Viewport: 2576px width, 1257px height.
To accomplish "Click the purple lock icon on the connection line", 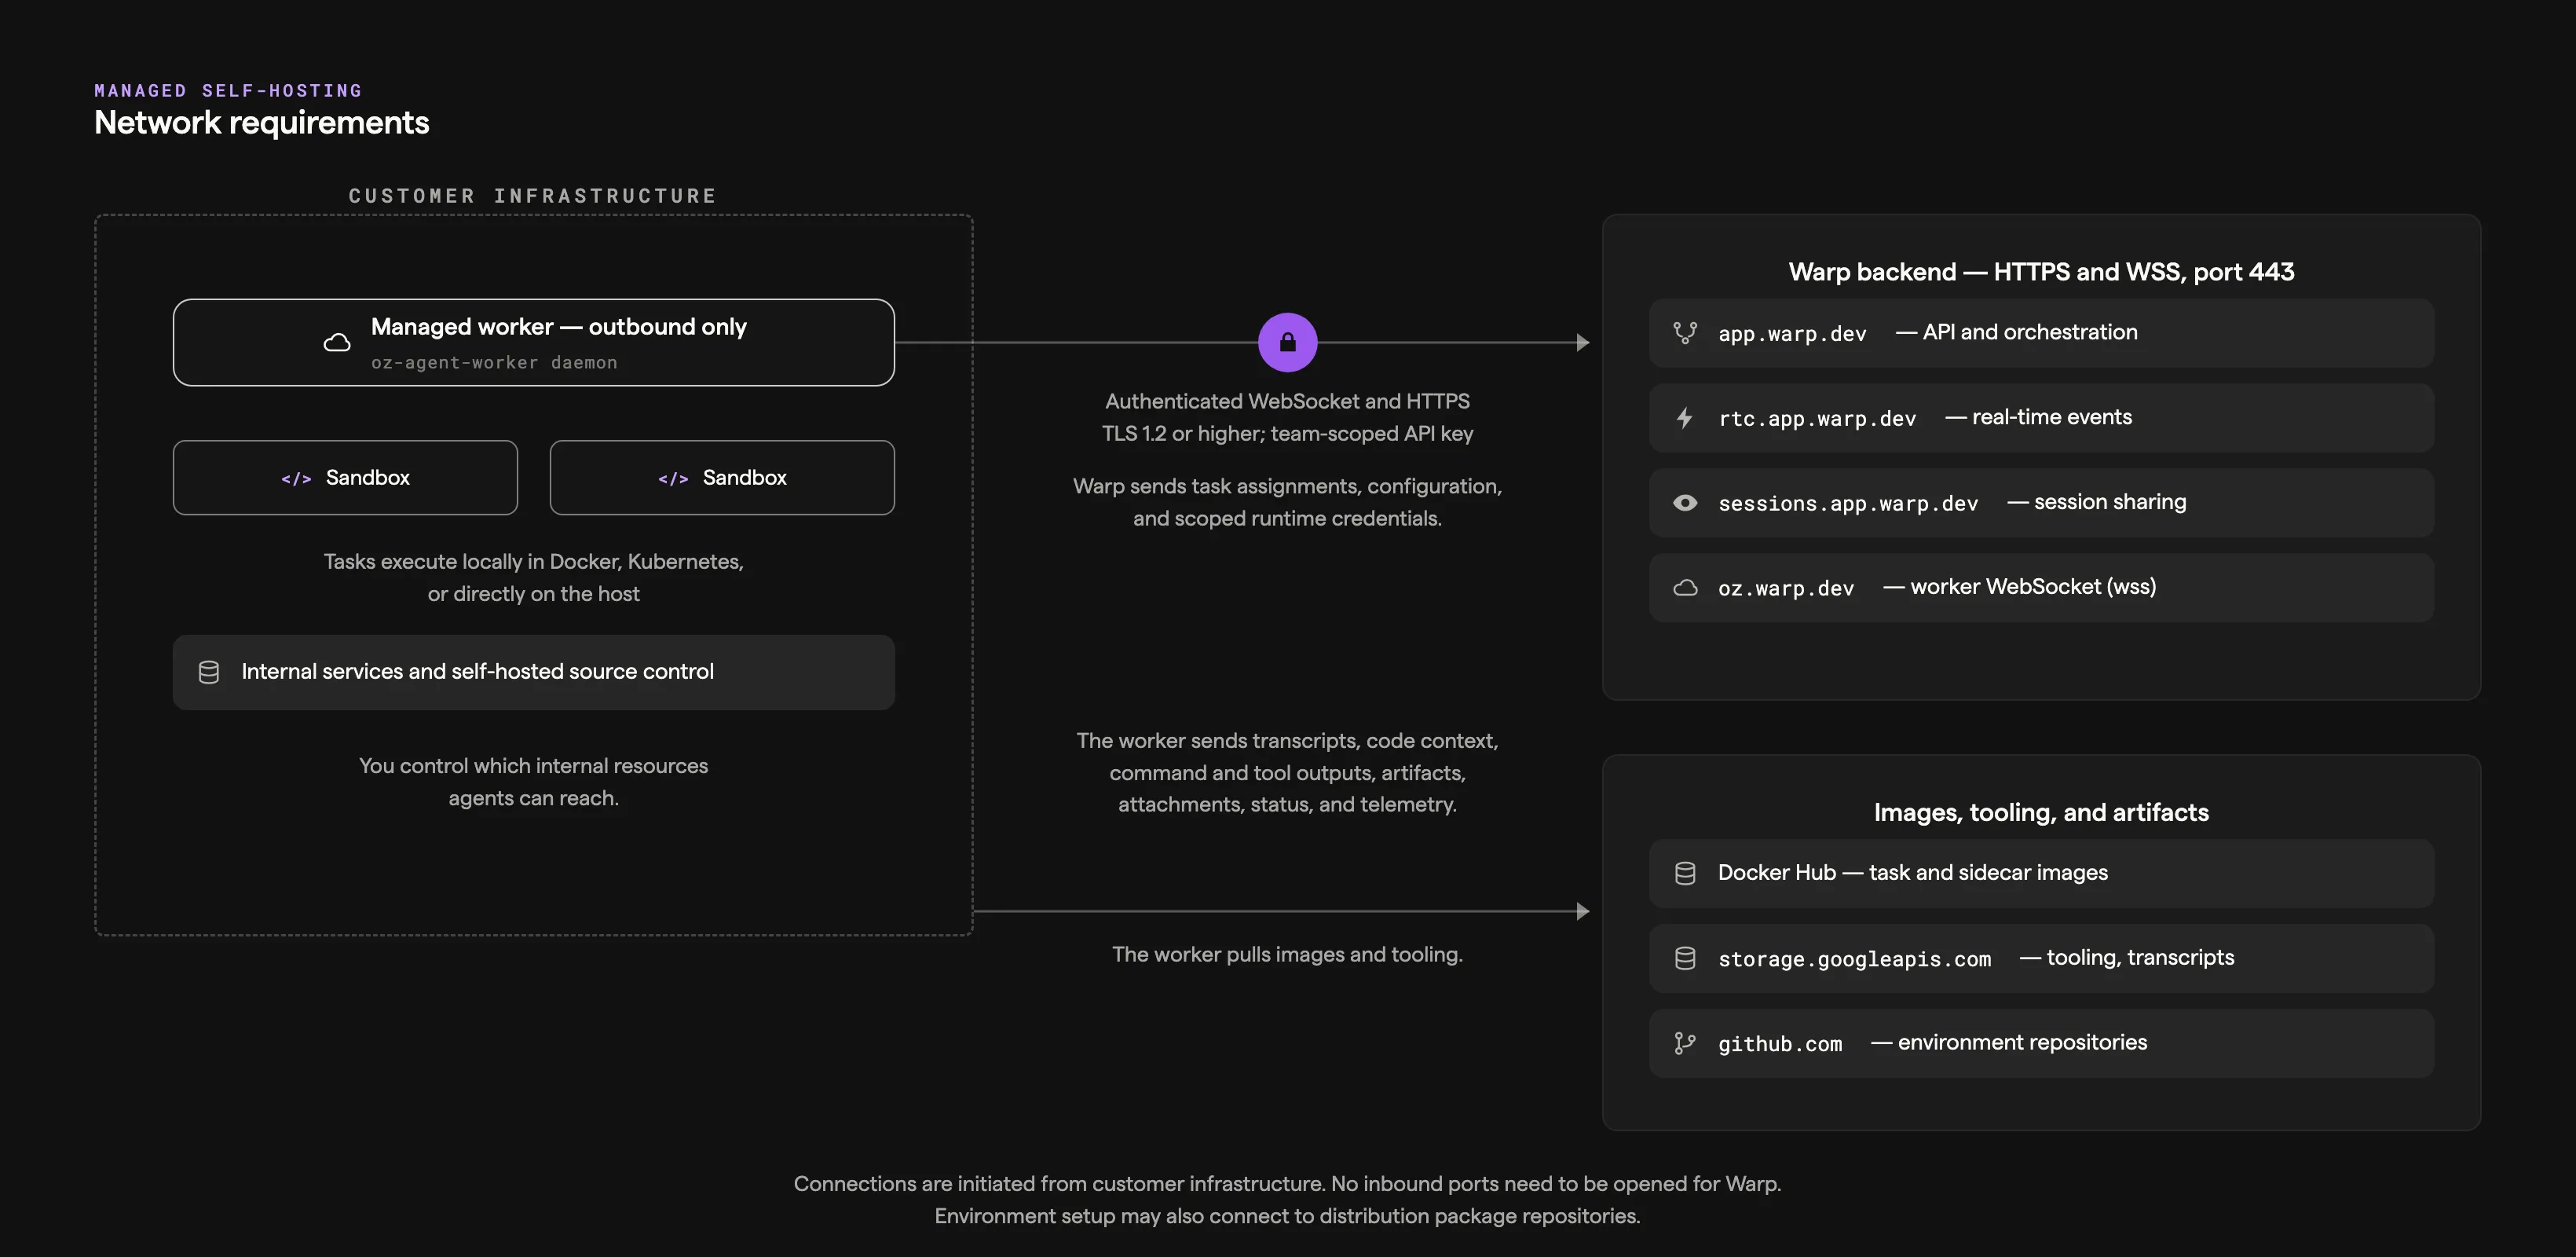I will (x=1287, y=342).
